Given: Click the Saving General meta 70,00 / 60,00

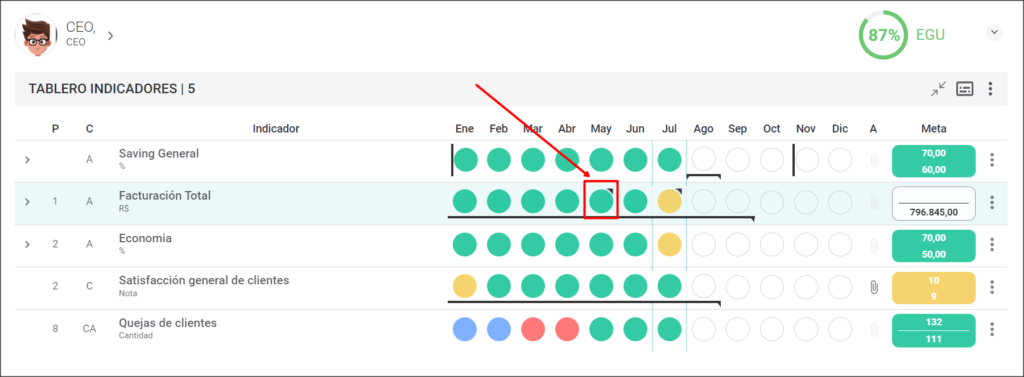Looking at the screenshot, I should pos(933,161).
